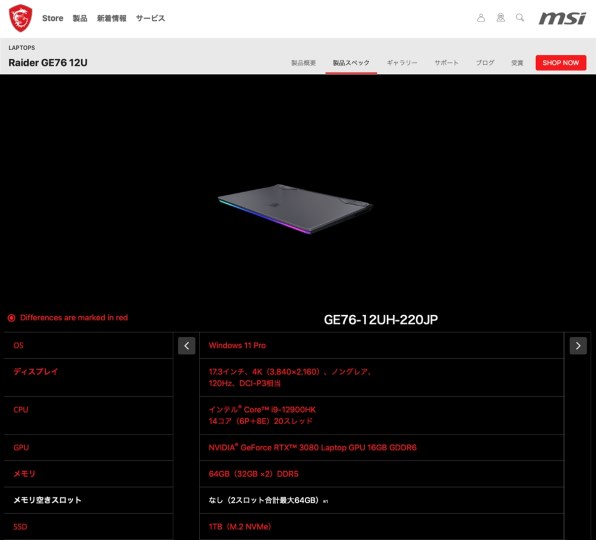Viewport: 596px width, 540px height.
Task: Click the Core i9-12900HK spec text
Action: [262, 415]
